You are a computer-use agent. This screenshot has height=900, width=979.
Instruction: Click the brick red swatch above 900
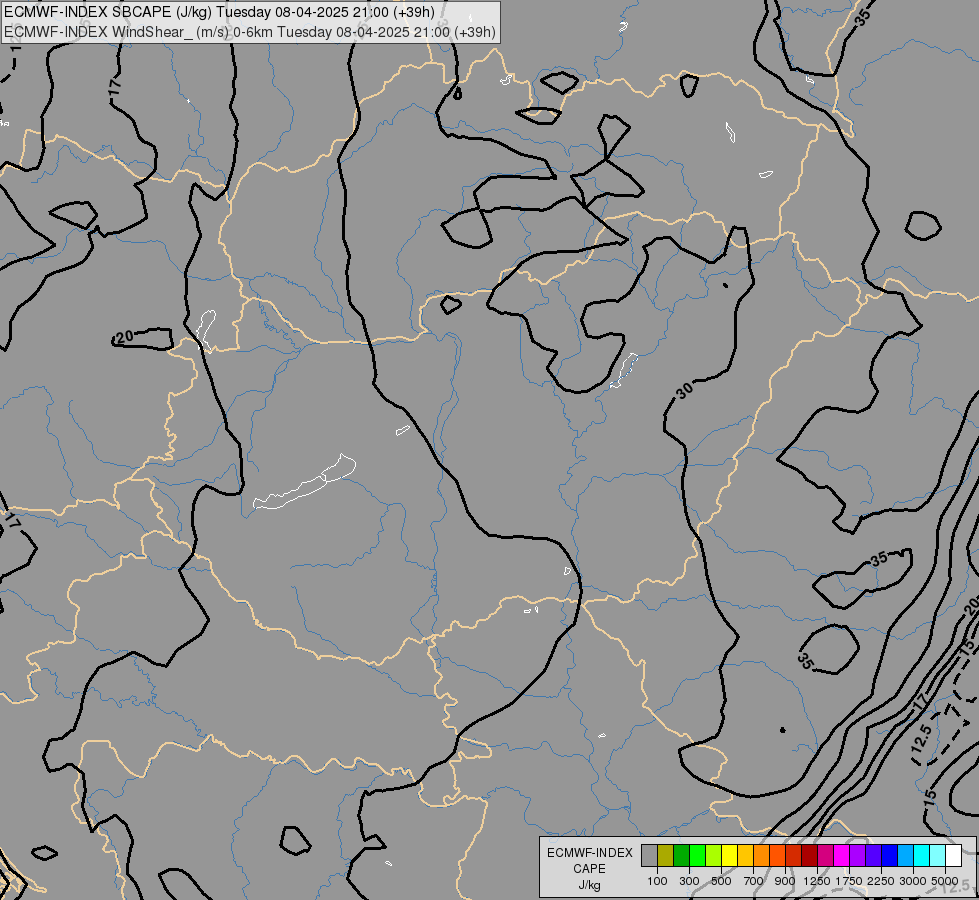(x=794, y=855)
